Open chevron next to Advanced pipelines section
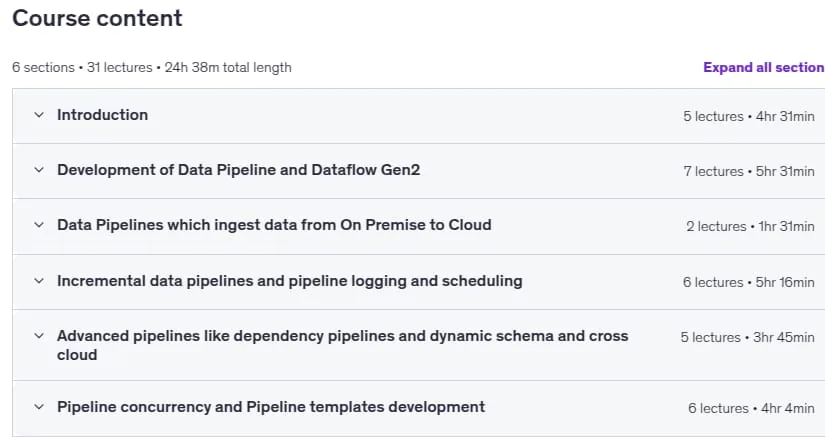 point(39,336)
